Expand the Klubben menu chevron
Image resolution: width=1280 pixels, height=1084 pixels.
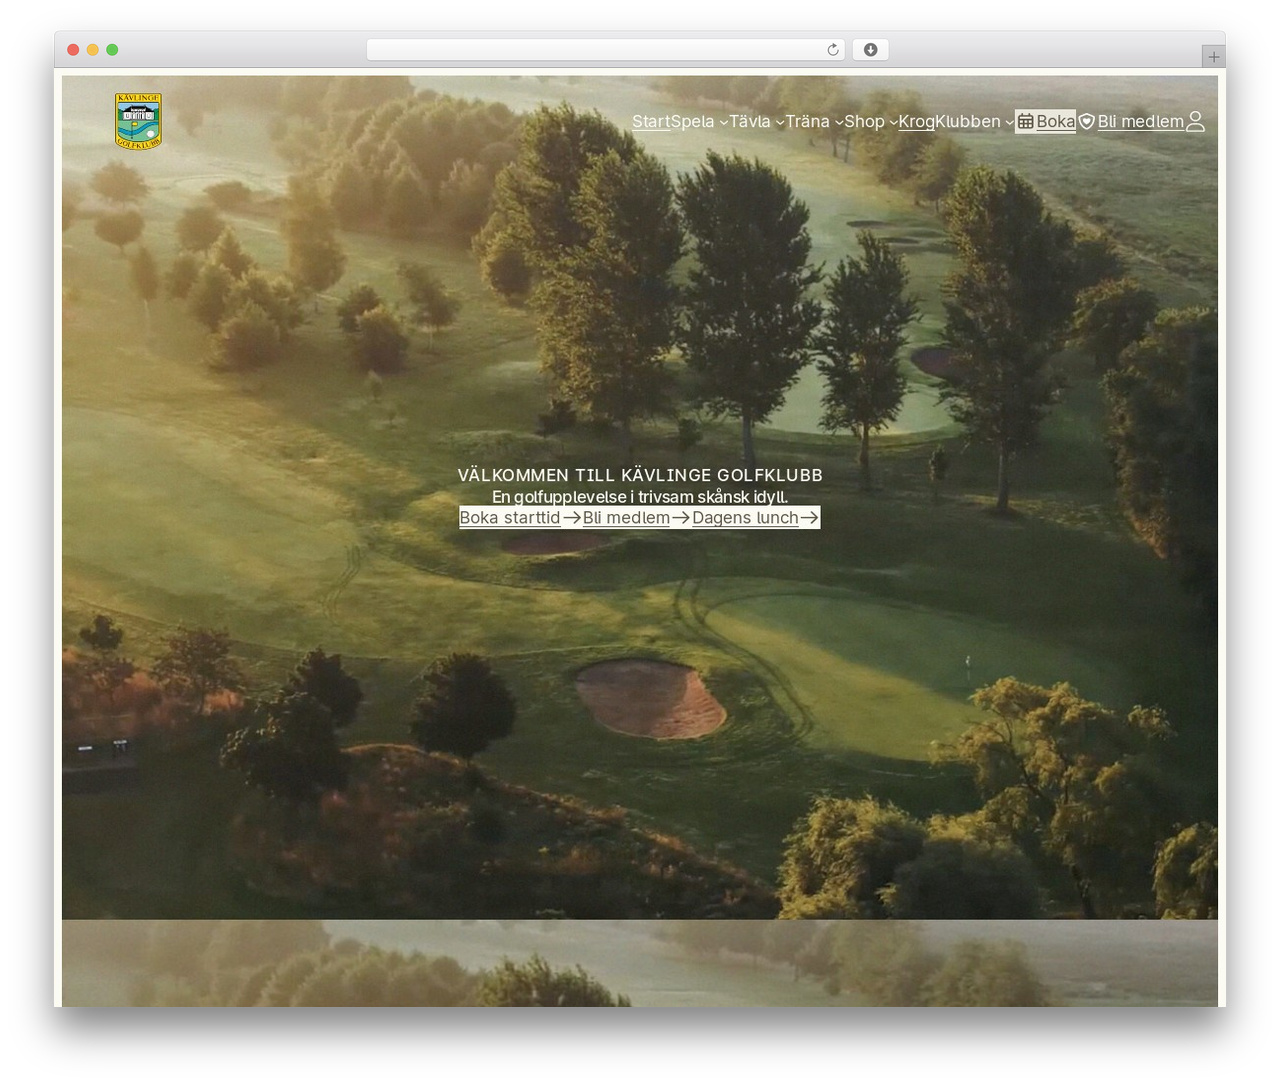[1009, 123]
